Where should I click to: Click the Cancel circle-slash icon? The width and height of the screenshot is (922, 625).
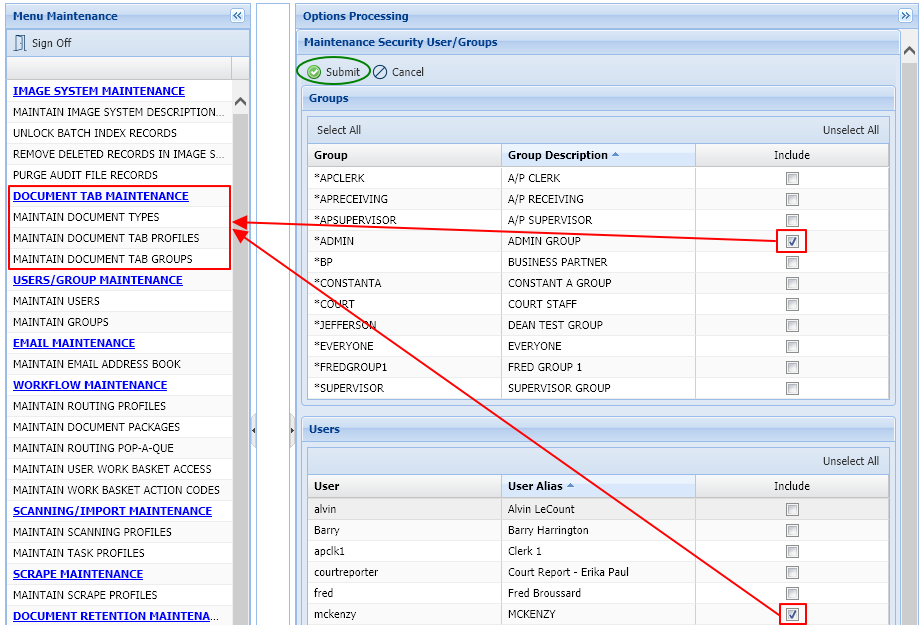coord(379,71)
